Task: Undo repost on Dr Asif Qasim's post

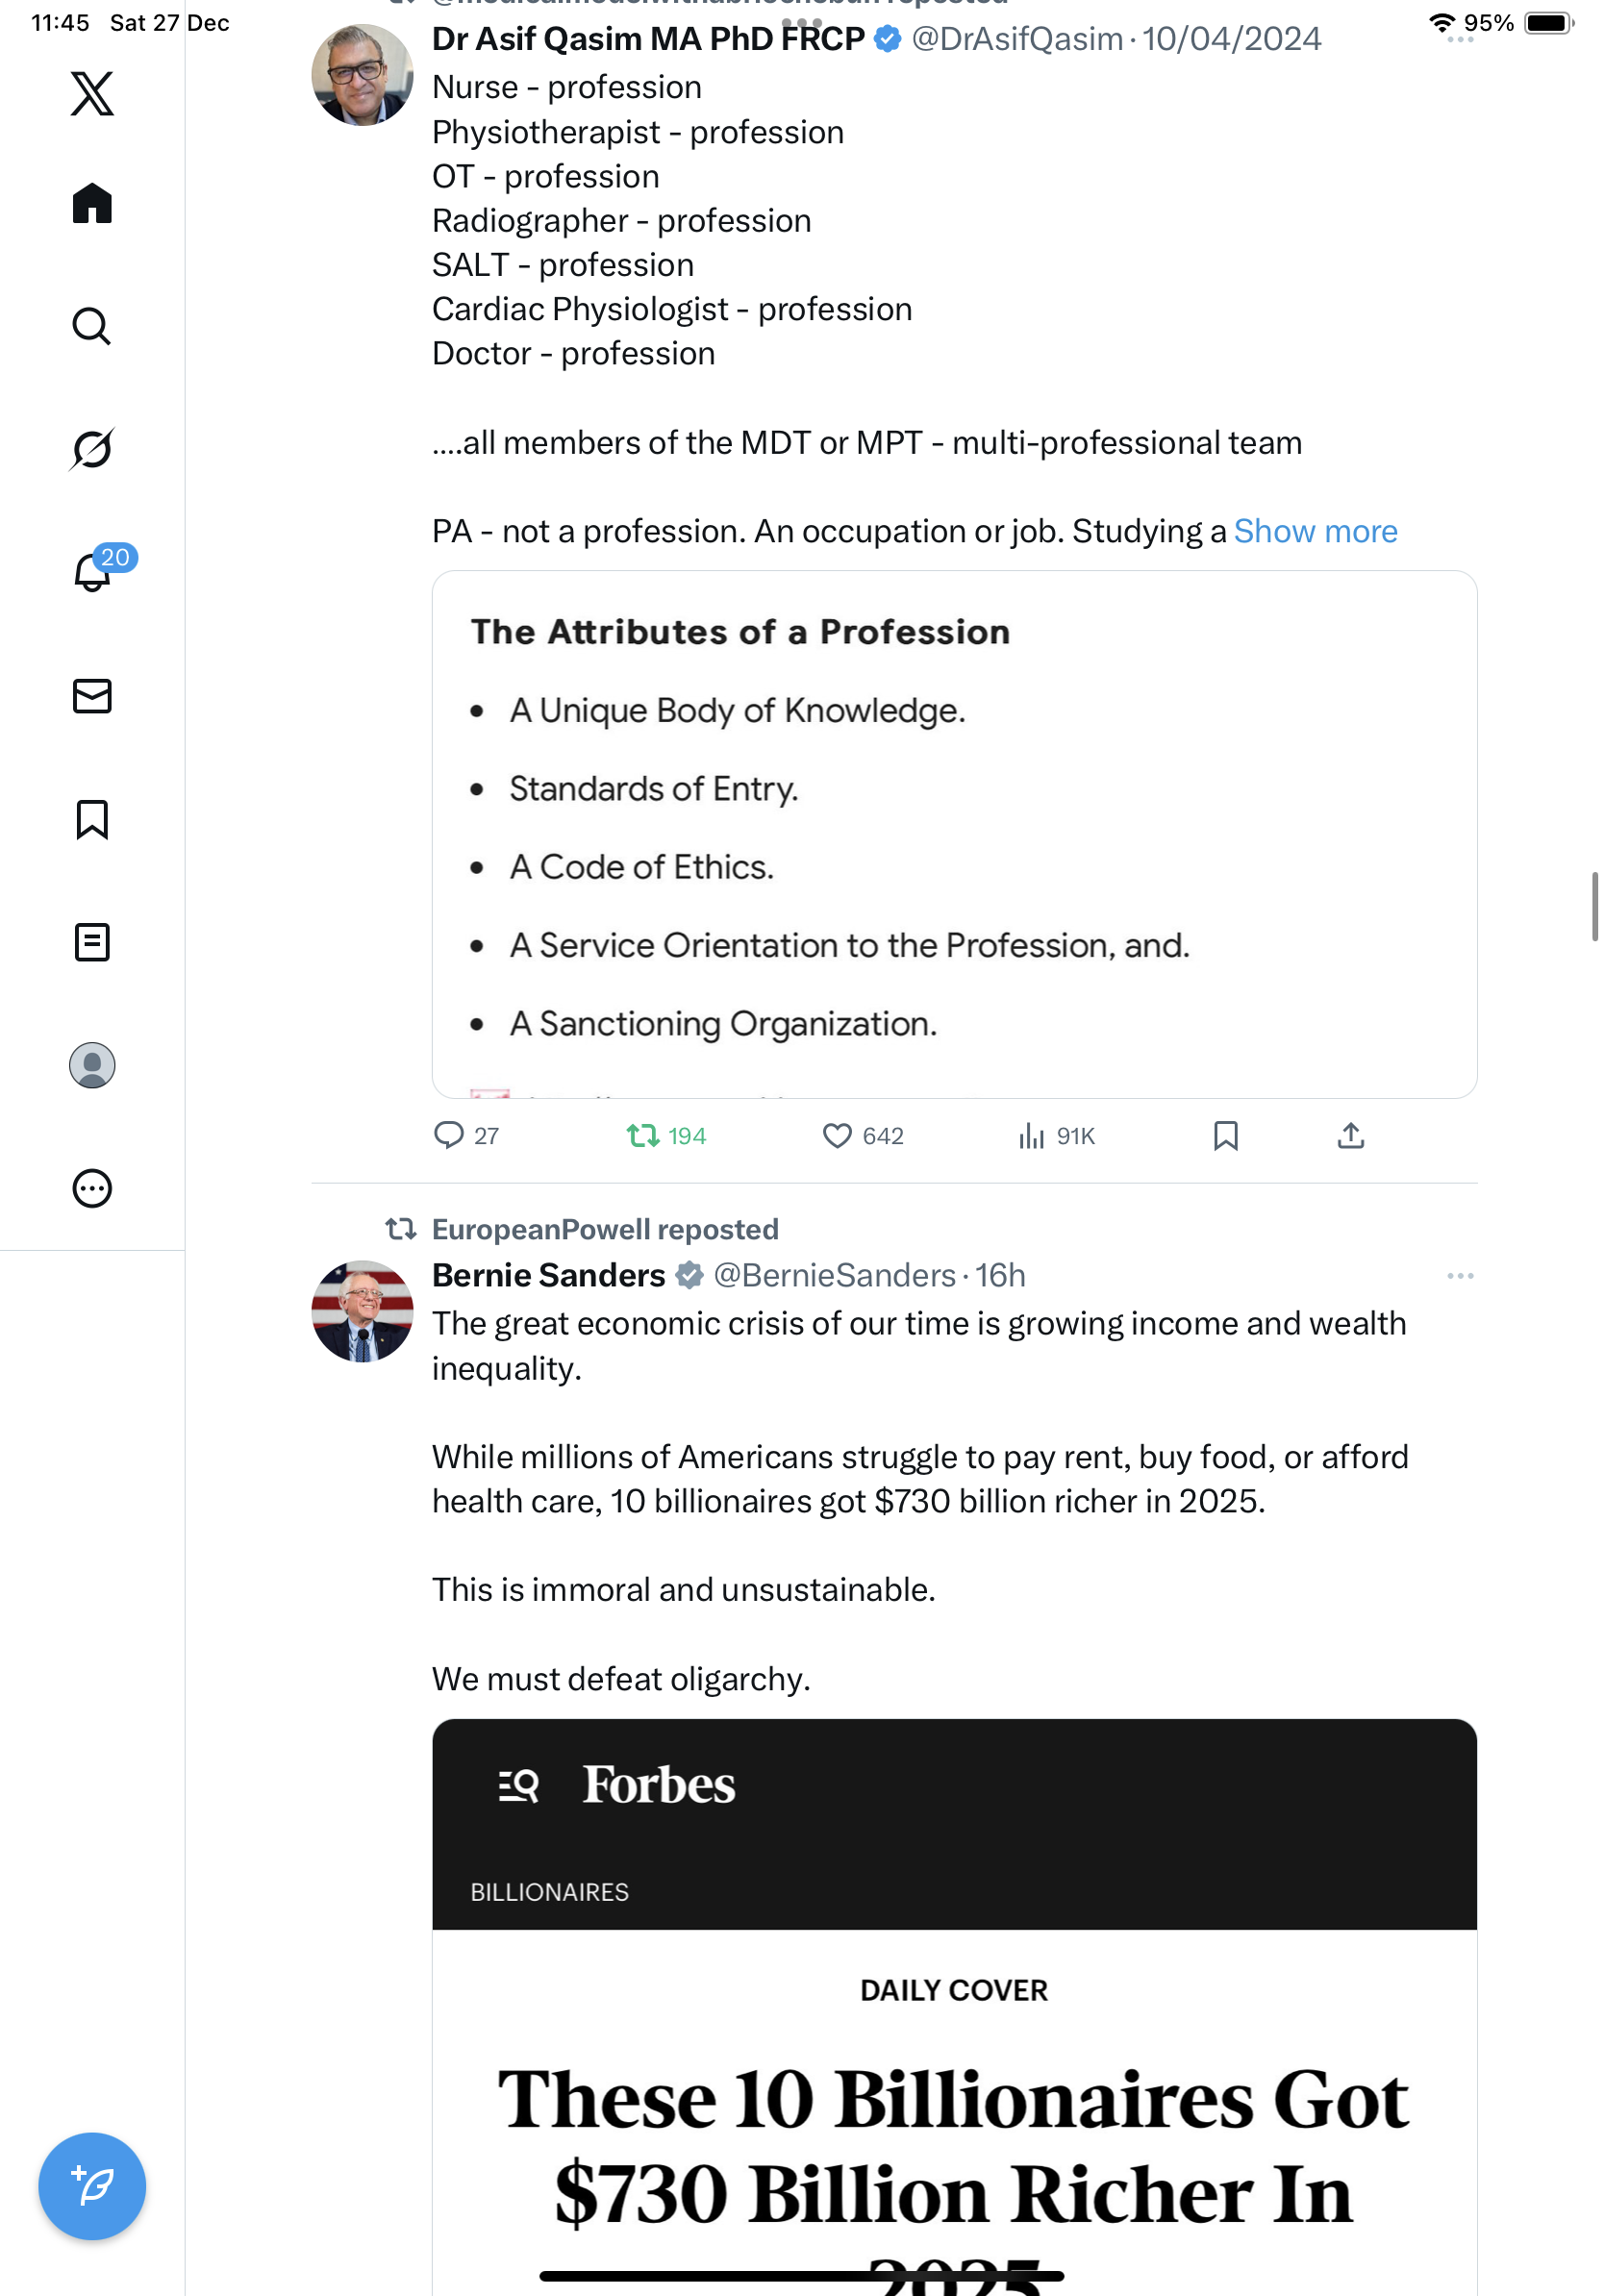Action: 643,1136
